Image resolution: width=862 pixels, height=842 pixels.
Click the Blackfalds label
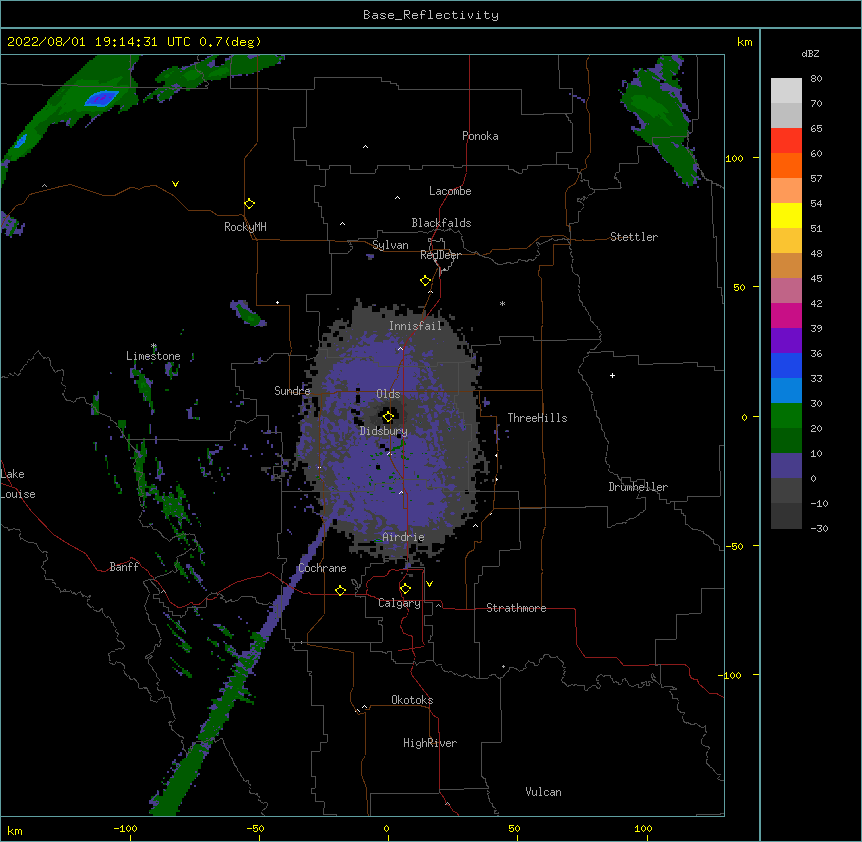pyautogui.click(x=441, y=223)
